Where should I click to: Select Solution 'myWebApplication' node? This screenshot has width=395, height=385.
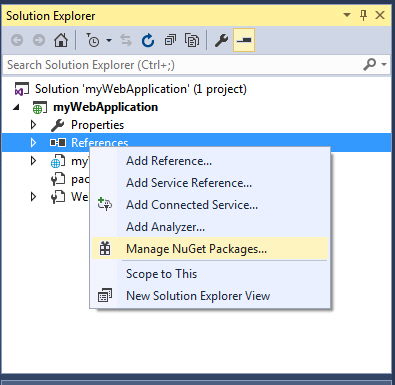[141, 89]
